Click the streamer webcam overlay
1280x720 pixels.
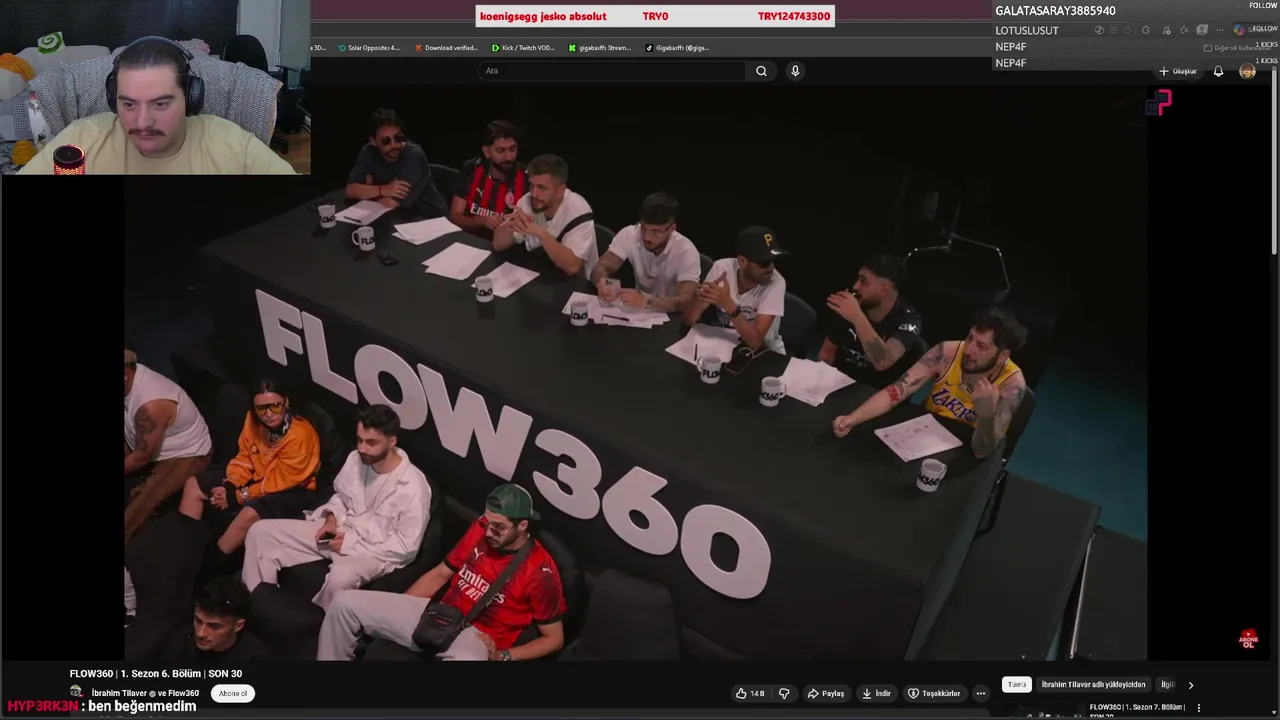[155, 87]
